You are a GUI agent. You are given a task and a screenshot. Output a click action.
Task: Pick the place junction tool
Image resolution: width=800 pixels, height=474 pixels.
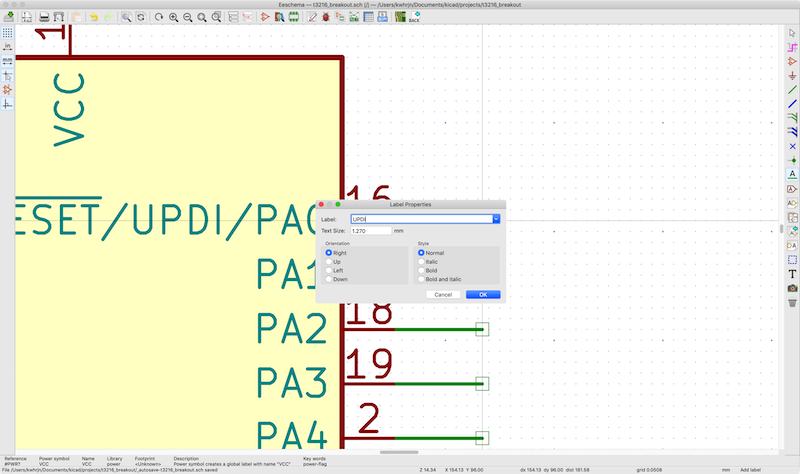click(x=792, y=160)
